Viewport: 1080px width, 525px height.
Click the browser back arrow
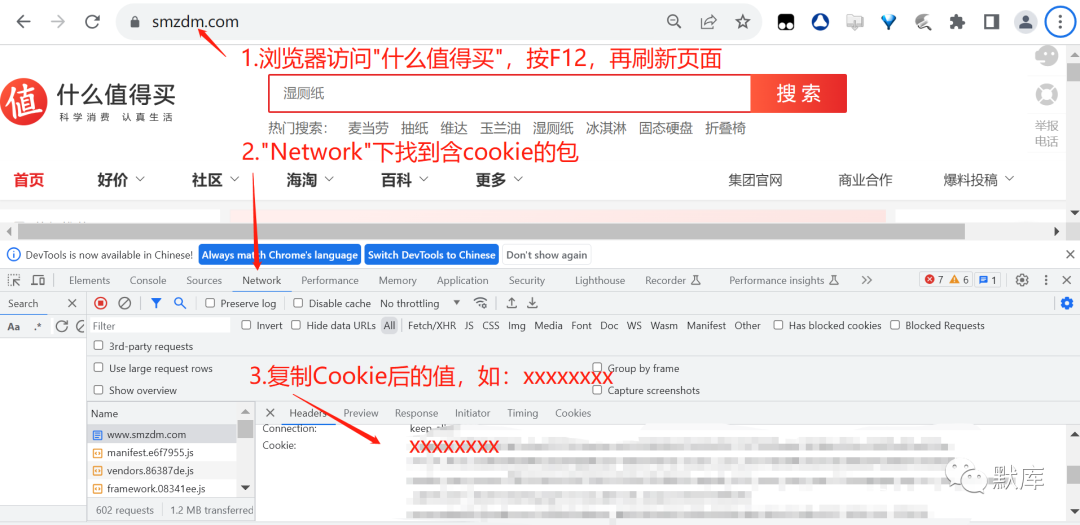pos(24,21)
